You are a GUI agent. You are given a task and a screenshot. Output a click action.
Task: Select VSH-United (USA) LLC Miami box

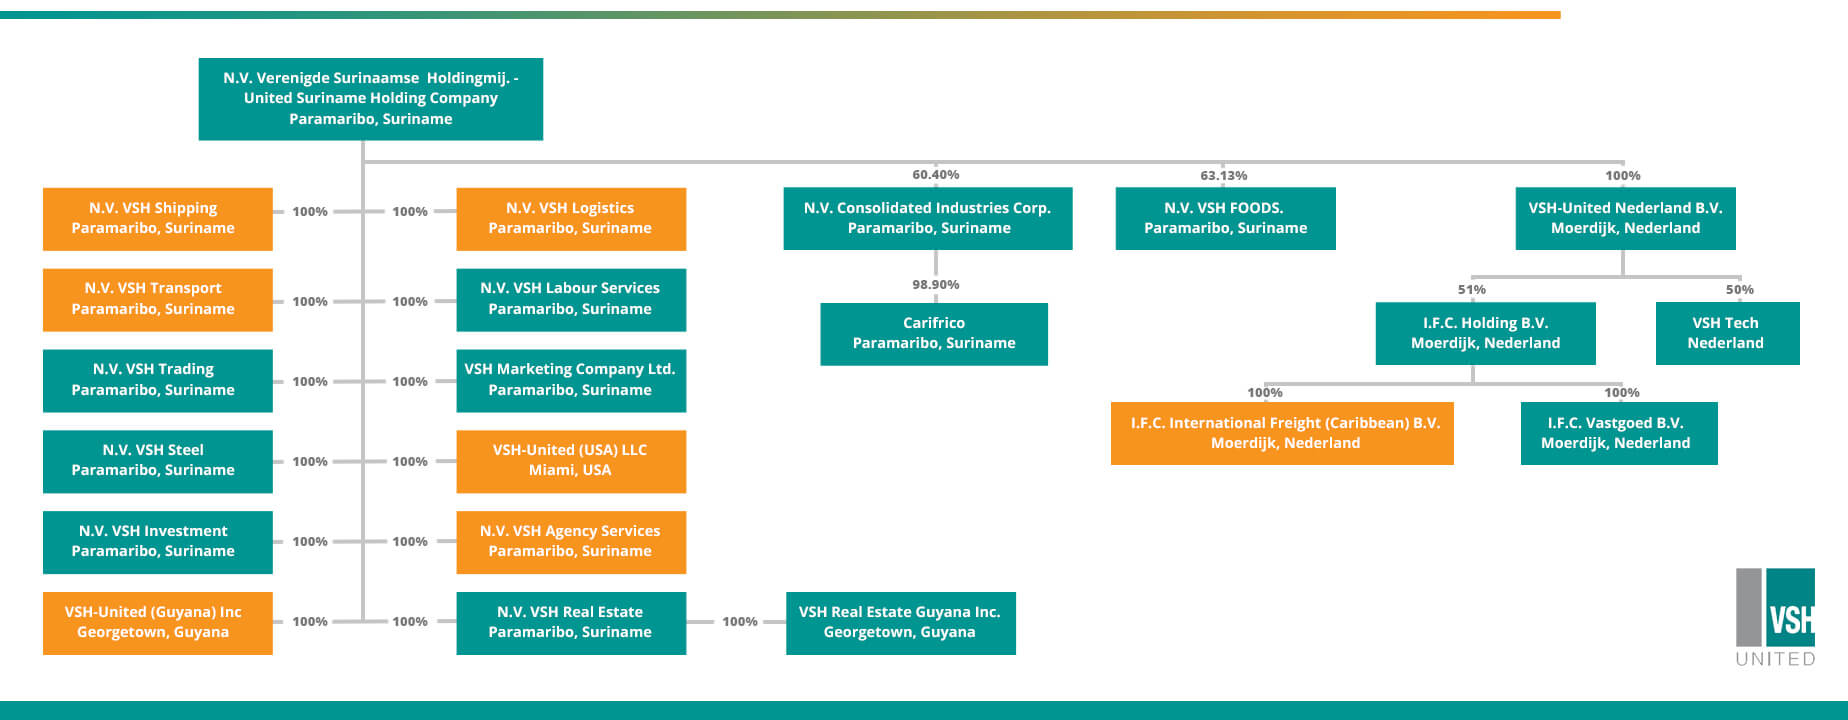(570, 461)
